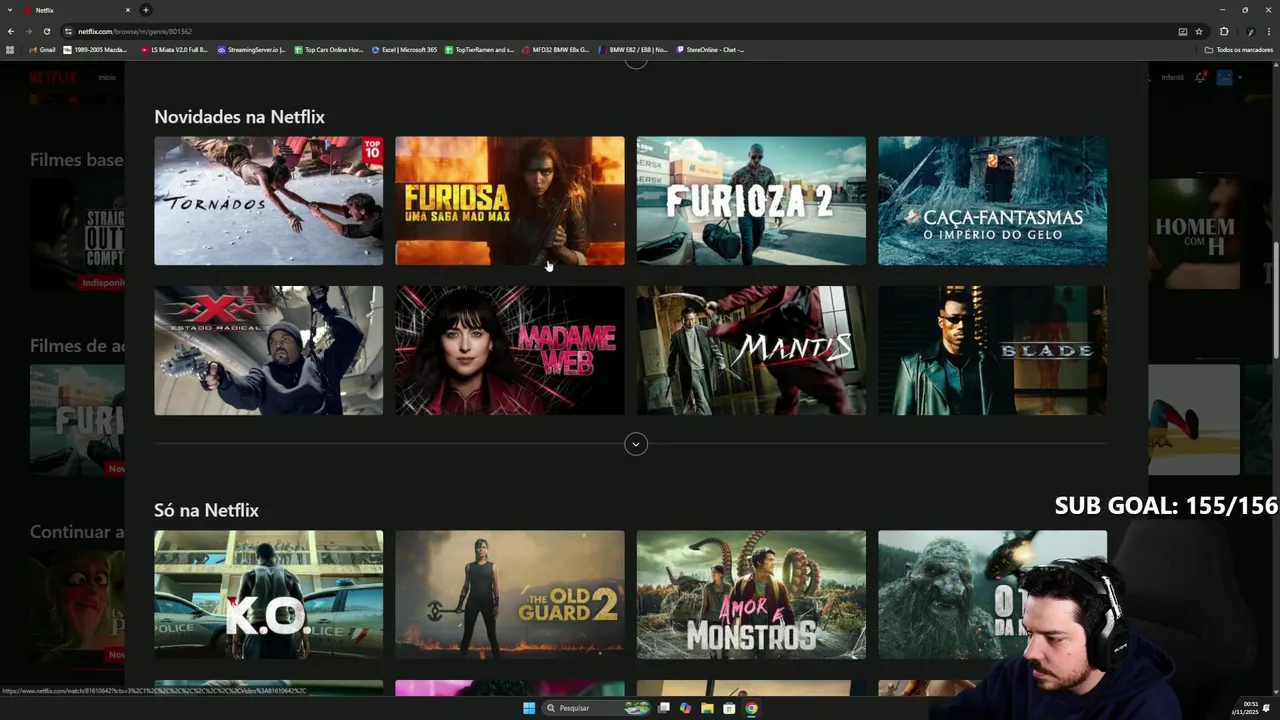
Task: Open the Todos os marcadores folder
Action: pos(1239,49)
